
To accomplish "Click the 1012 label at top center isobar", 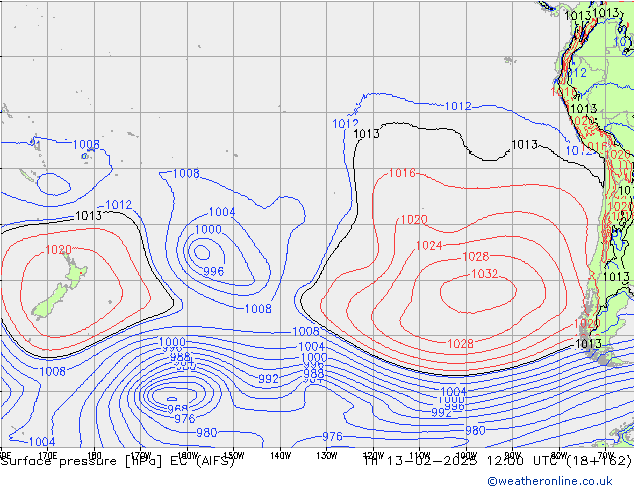I will [458, 106].
